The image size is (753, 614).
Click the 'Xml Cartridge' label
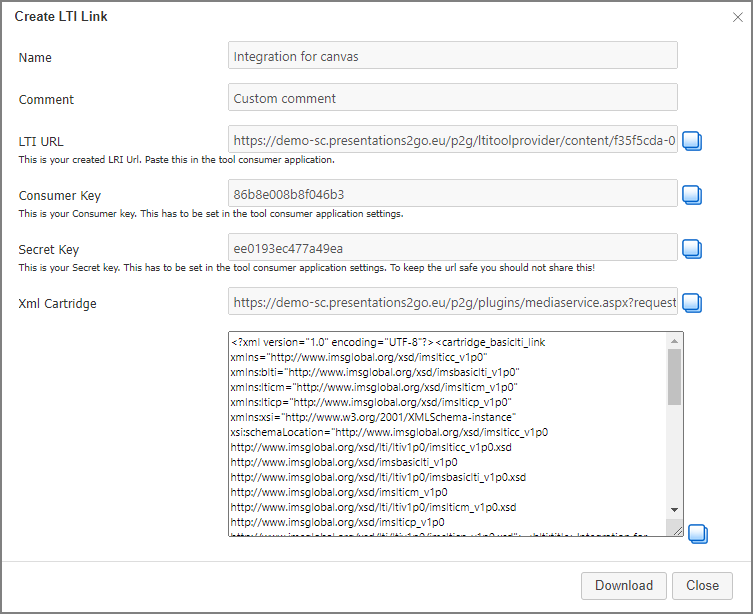[x=57, y=303]
